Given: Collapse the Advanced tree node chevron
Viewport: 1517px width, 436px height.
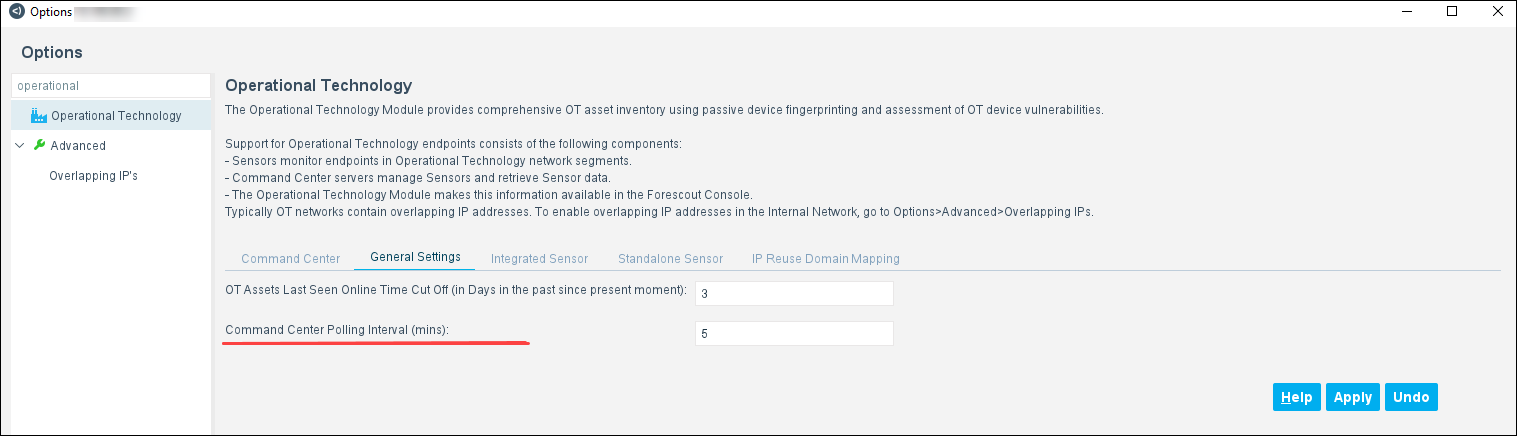Looking at the screenshot, I should coord(20,145).
